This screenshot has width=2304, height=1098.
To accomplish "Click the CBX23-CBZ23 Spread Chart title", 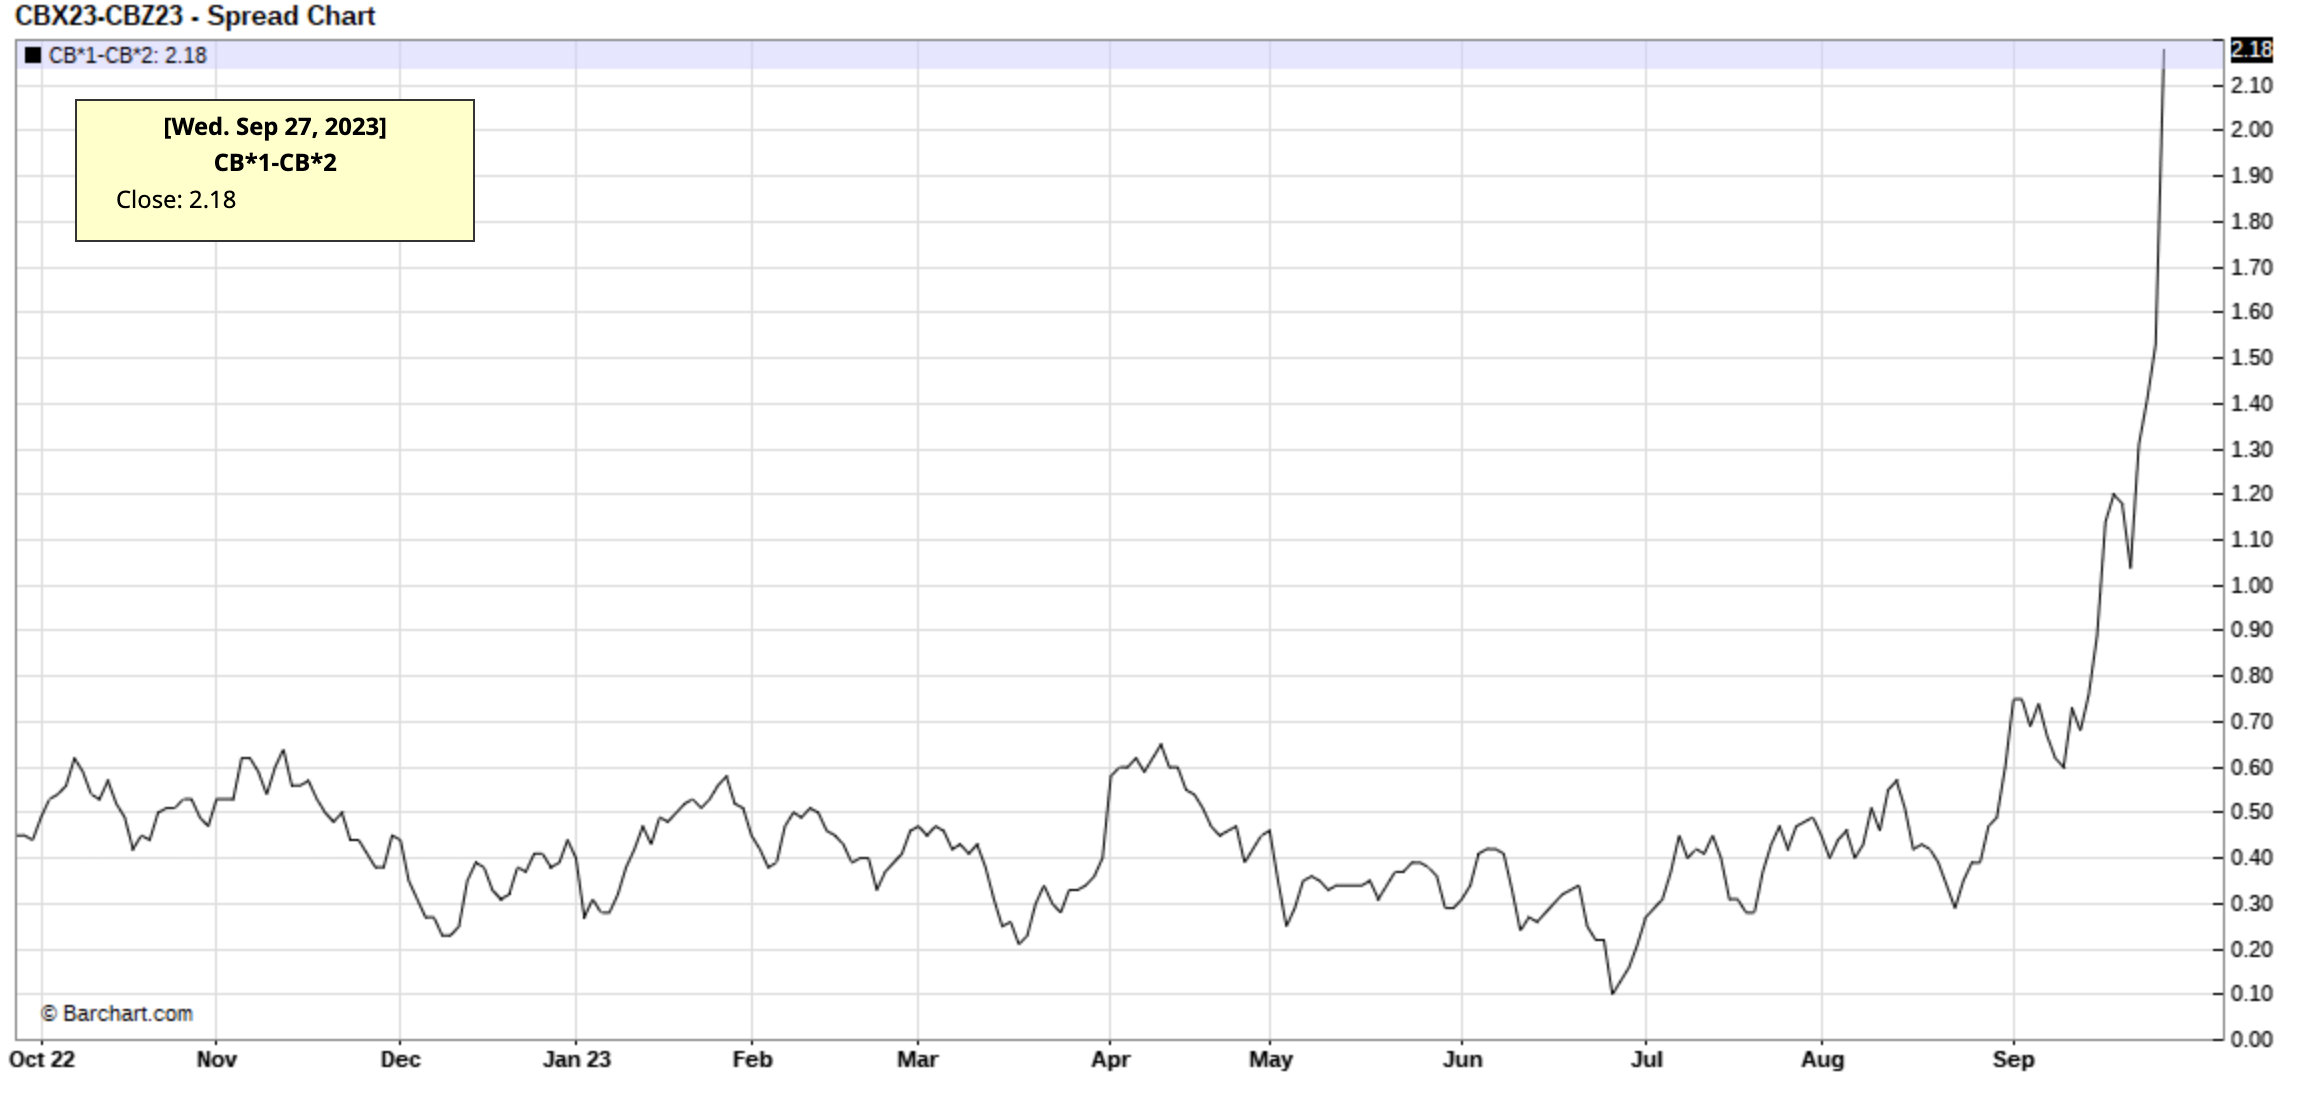I will [x=195, y=16].
